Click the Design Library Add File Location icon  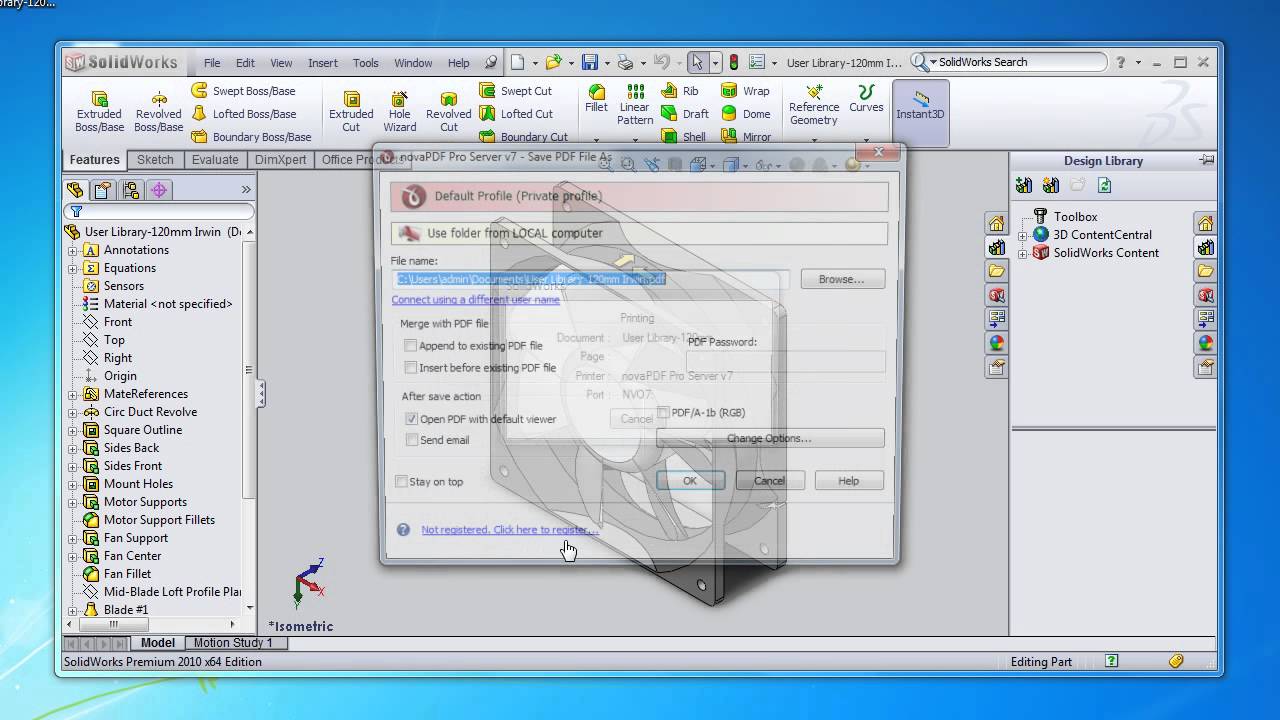tap(1050, 185)
